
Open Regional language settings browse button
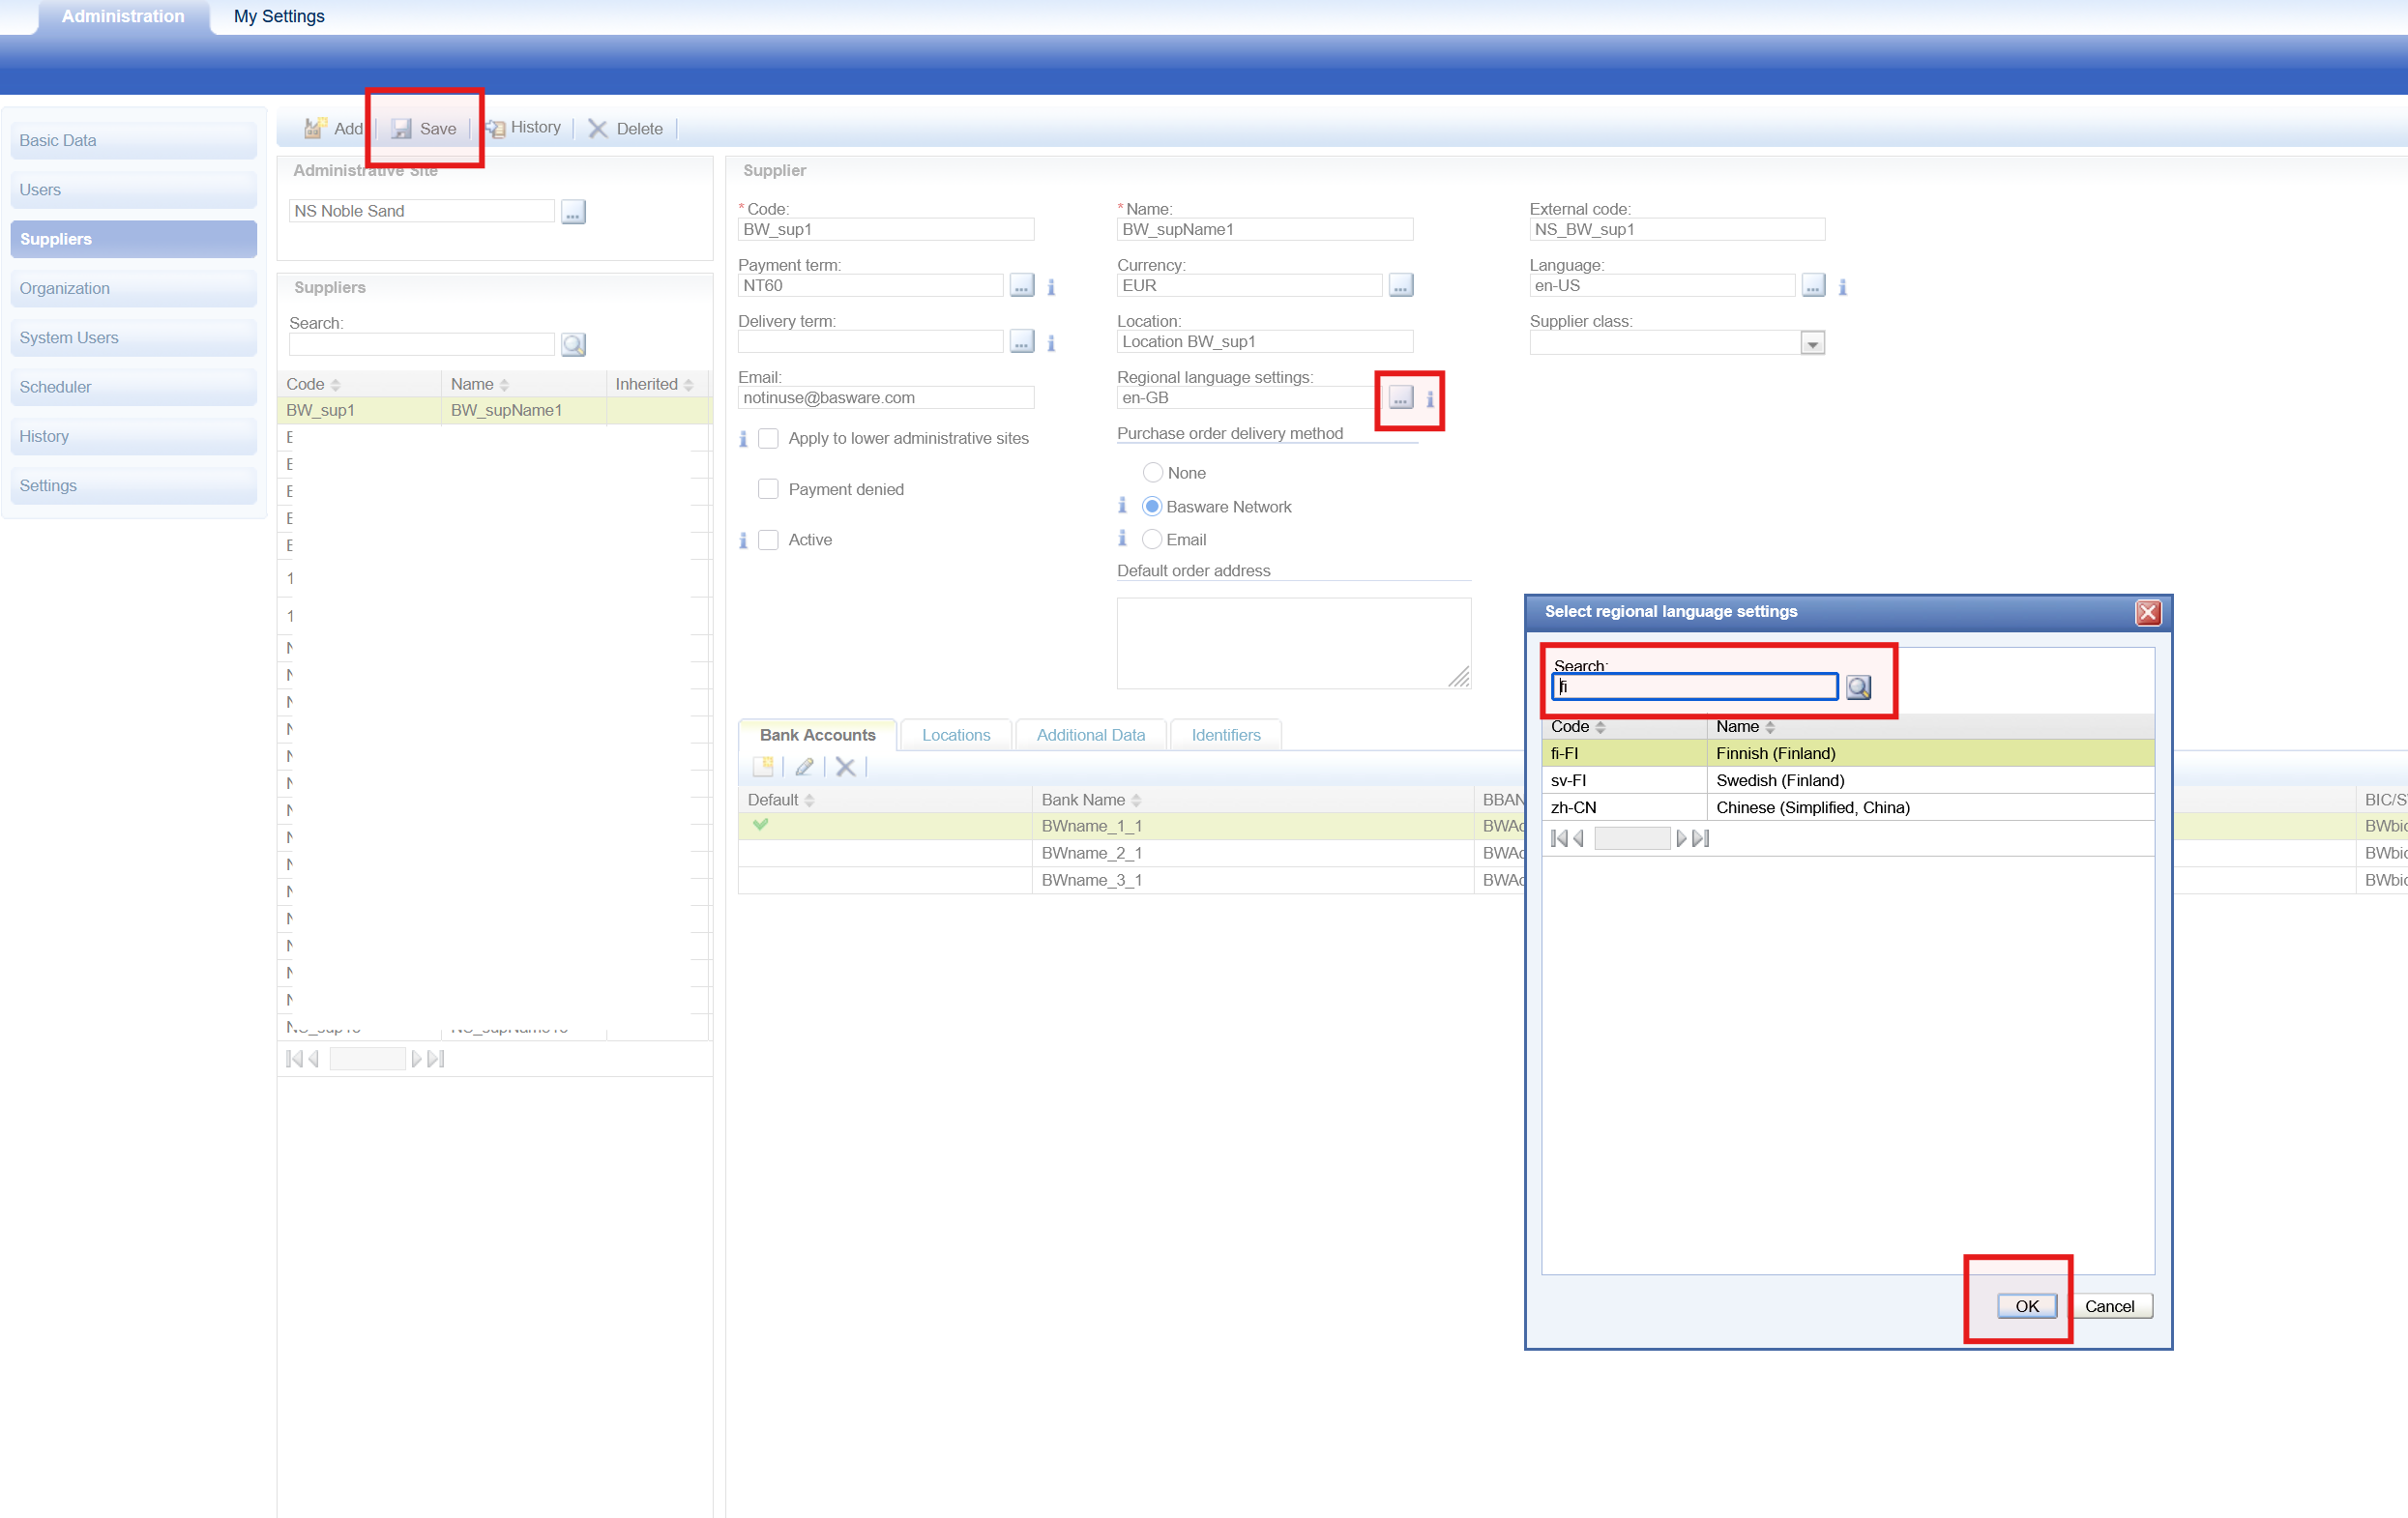1400,398
